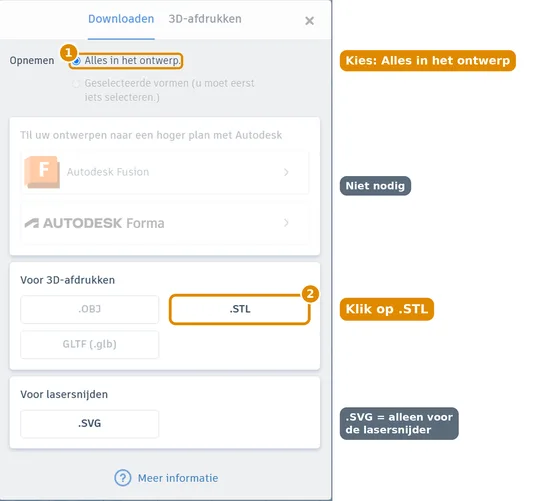Export as GLTF (.glb) file
This screenshot has width=542, height=501.
tap(90, 344)
